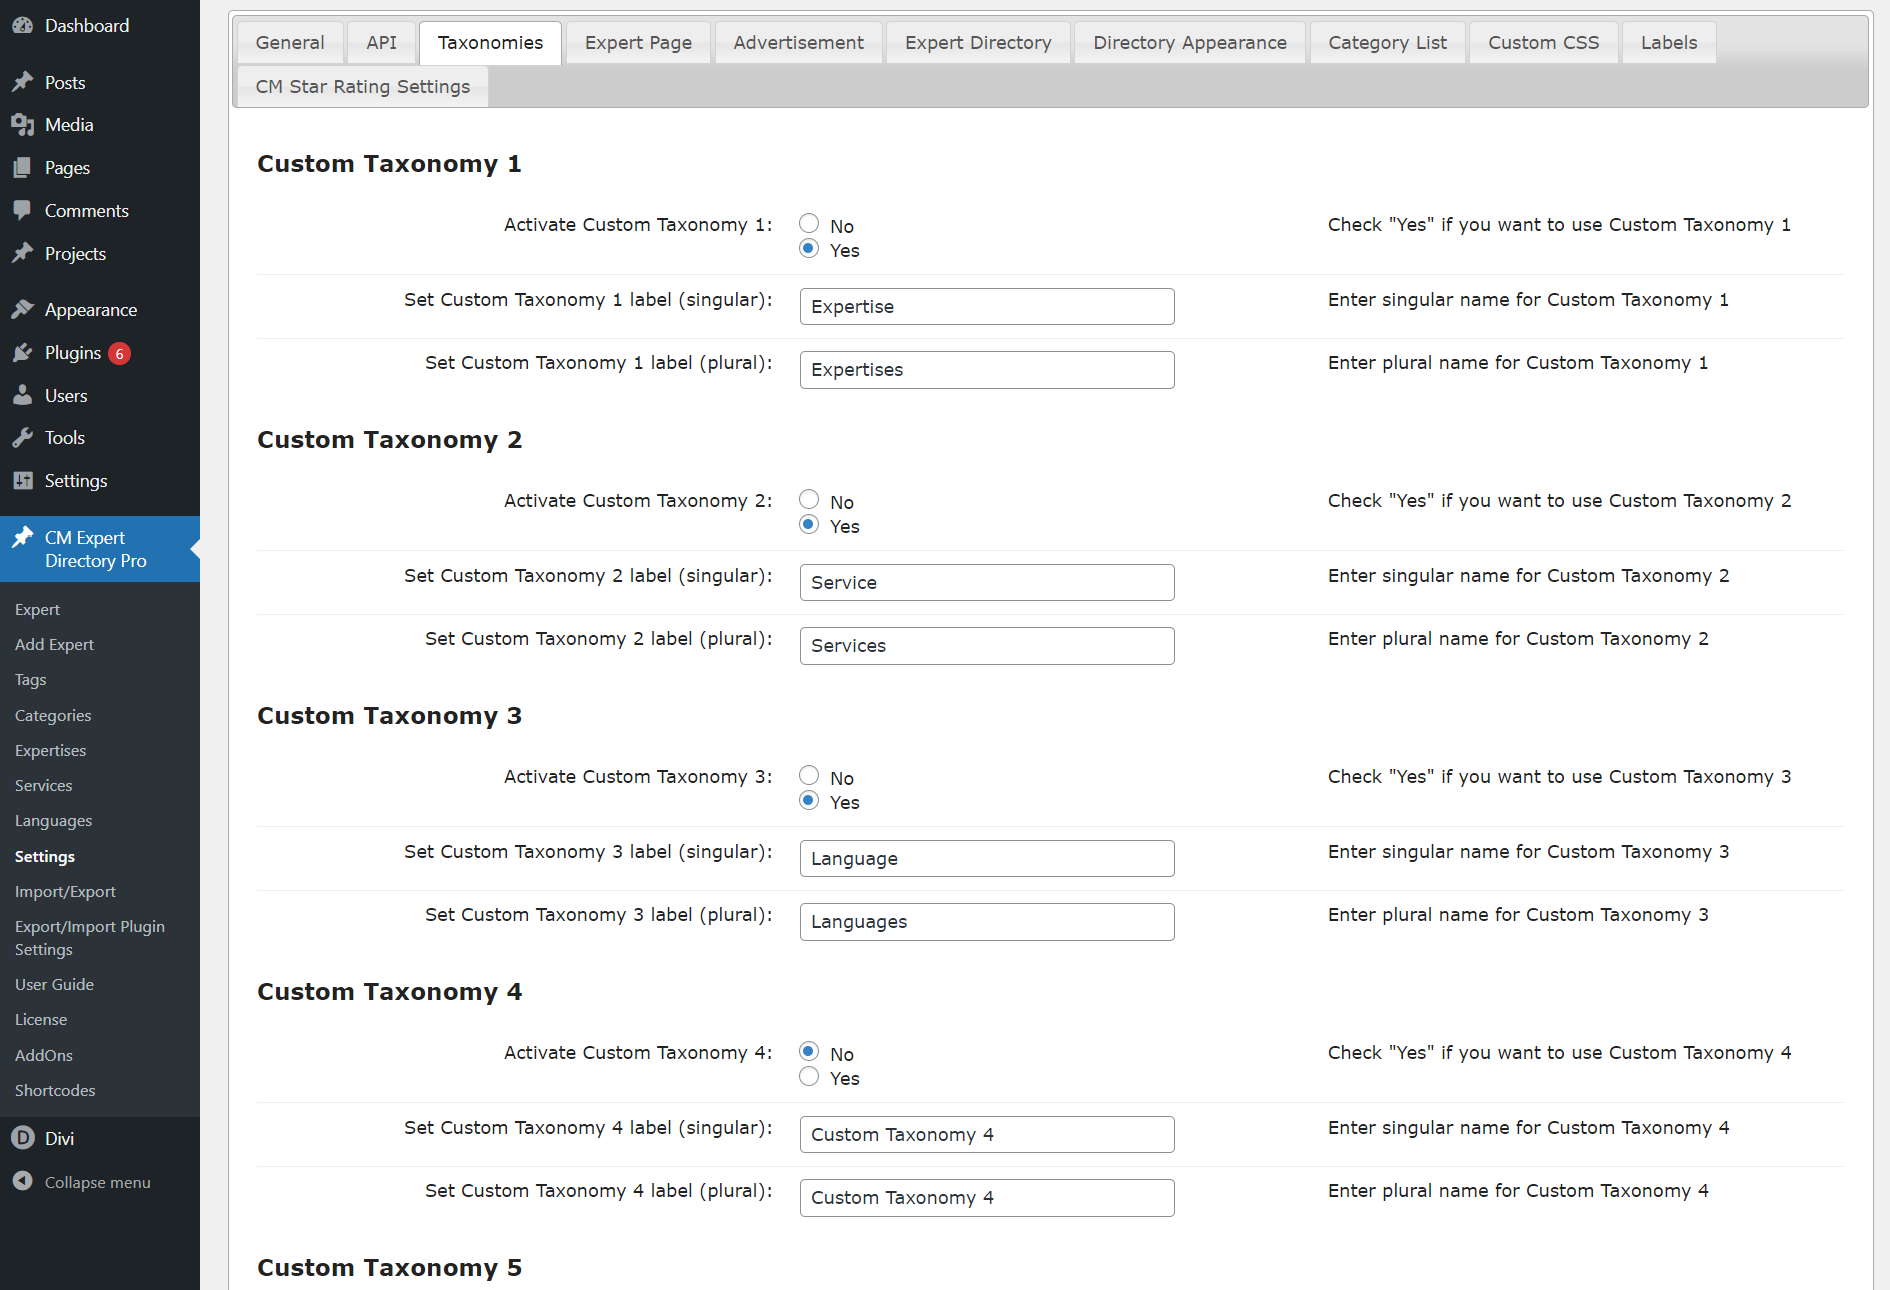Click the Taxonomy 2 plural label field
1890x1290 pixels.
[986, 646]
